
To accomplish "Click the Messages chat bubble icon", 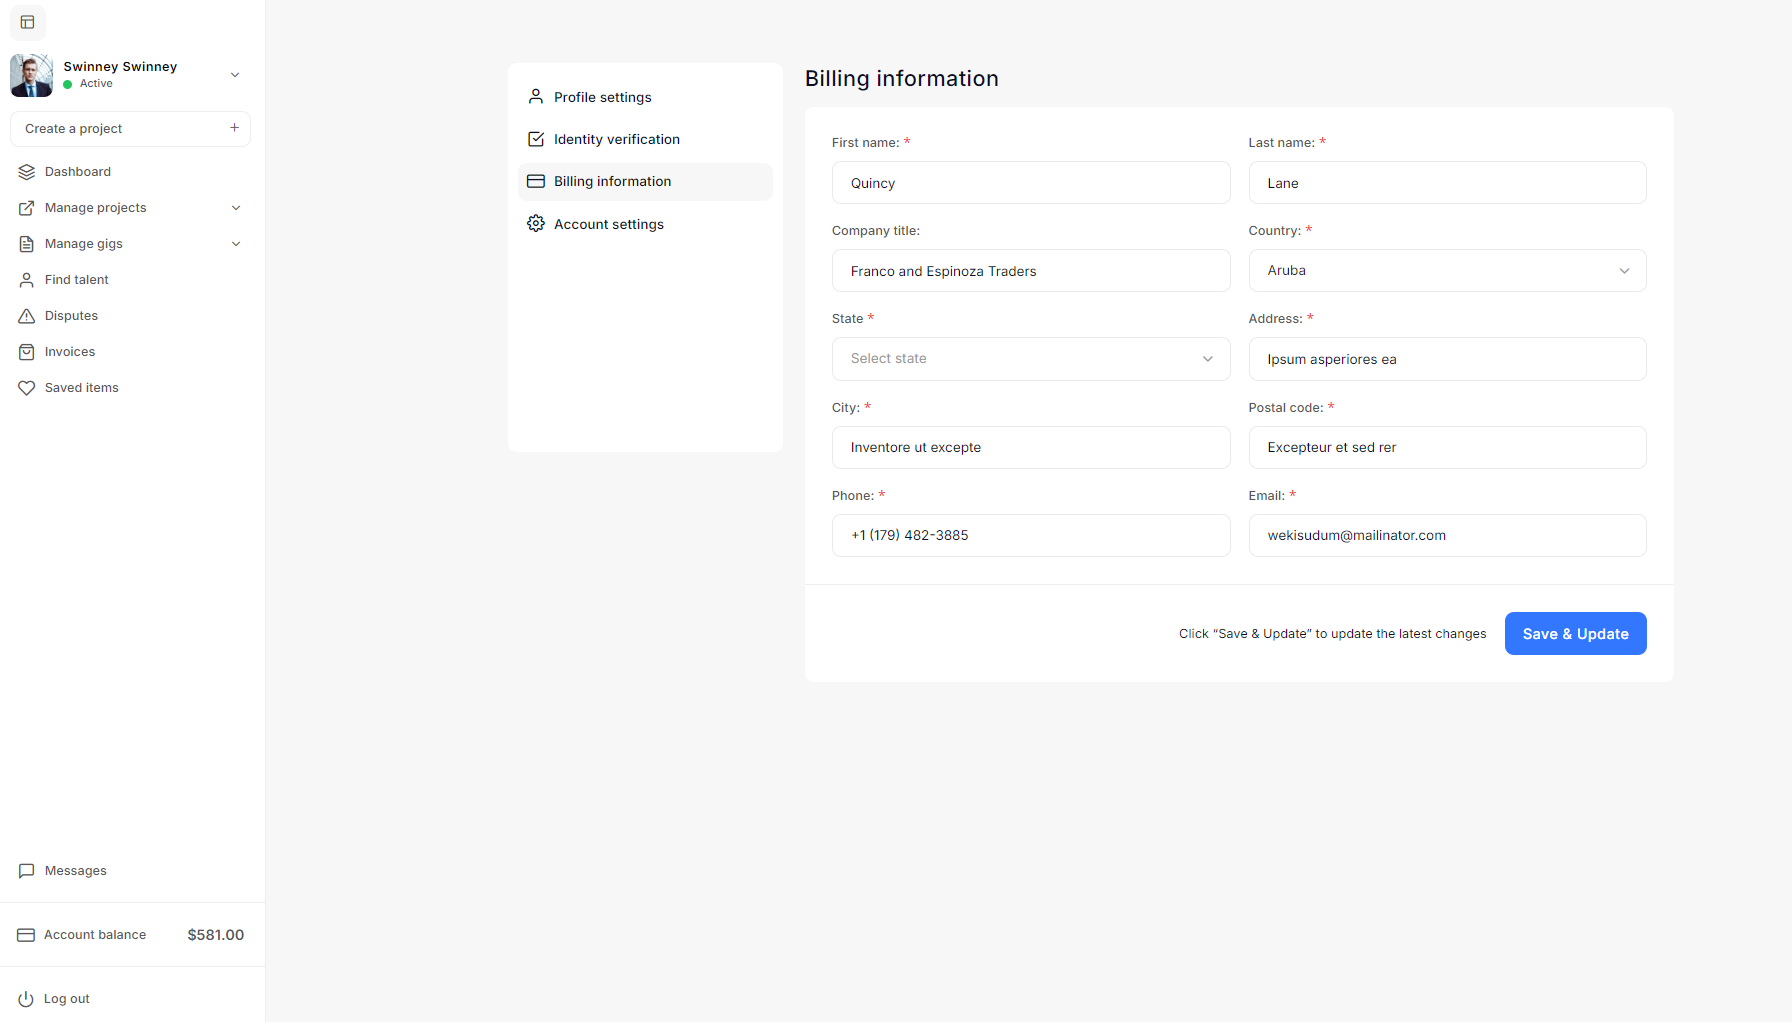I will [x=27, y=871].
